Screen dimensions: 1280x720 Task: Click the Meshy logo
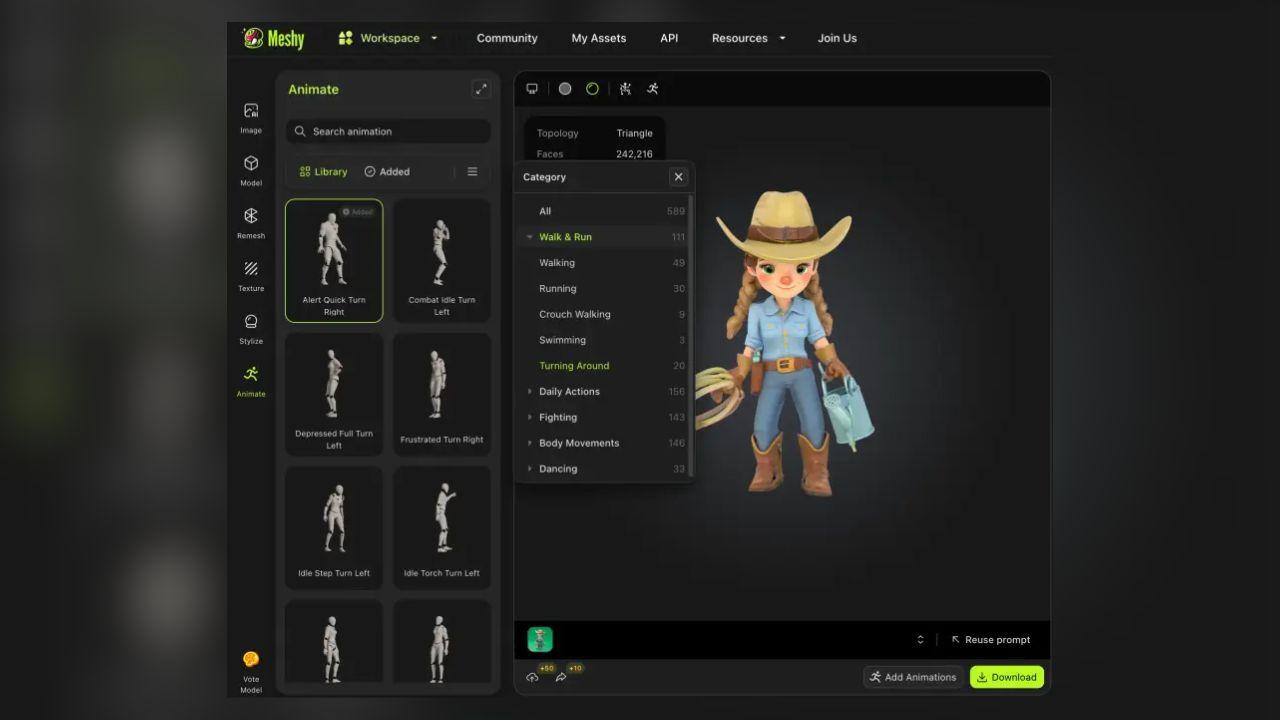click(273, 38)
